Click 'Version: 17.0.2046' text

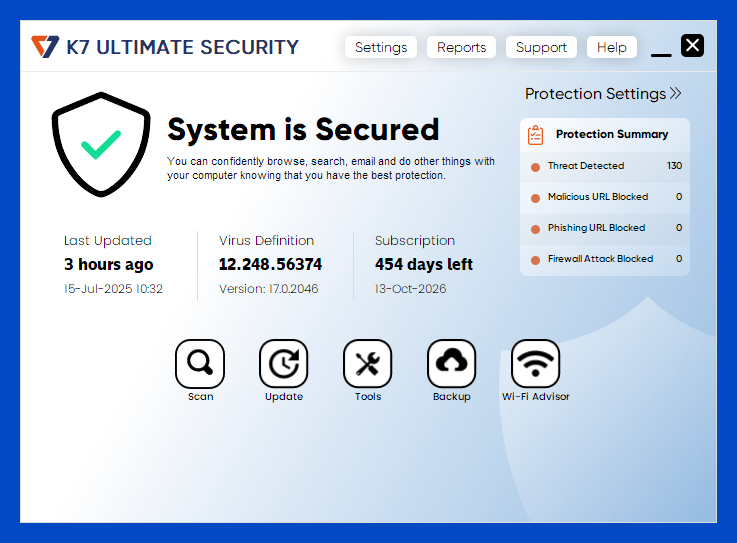[268, 289]
